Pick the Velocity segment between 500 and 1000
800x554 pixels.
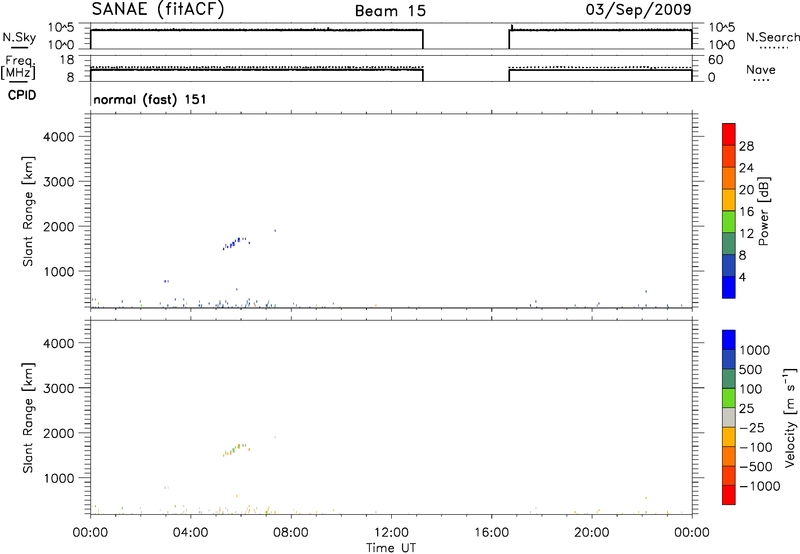pos(729,359)
